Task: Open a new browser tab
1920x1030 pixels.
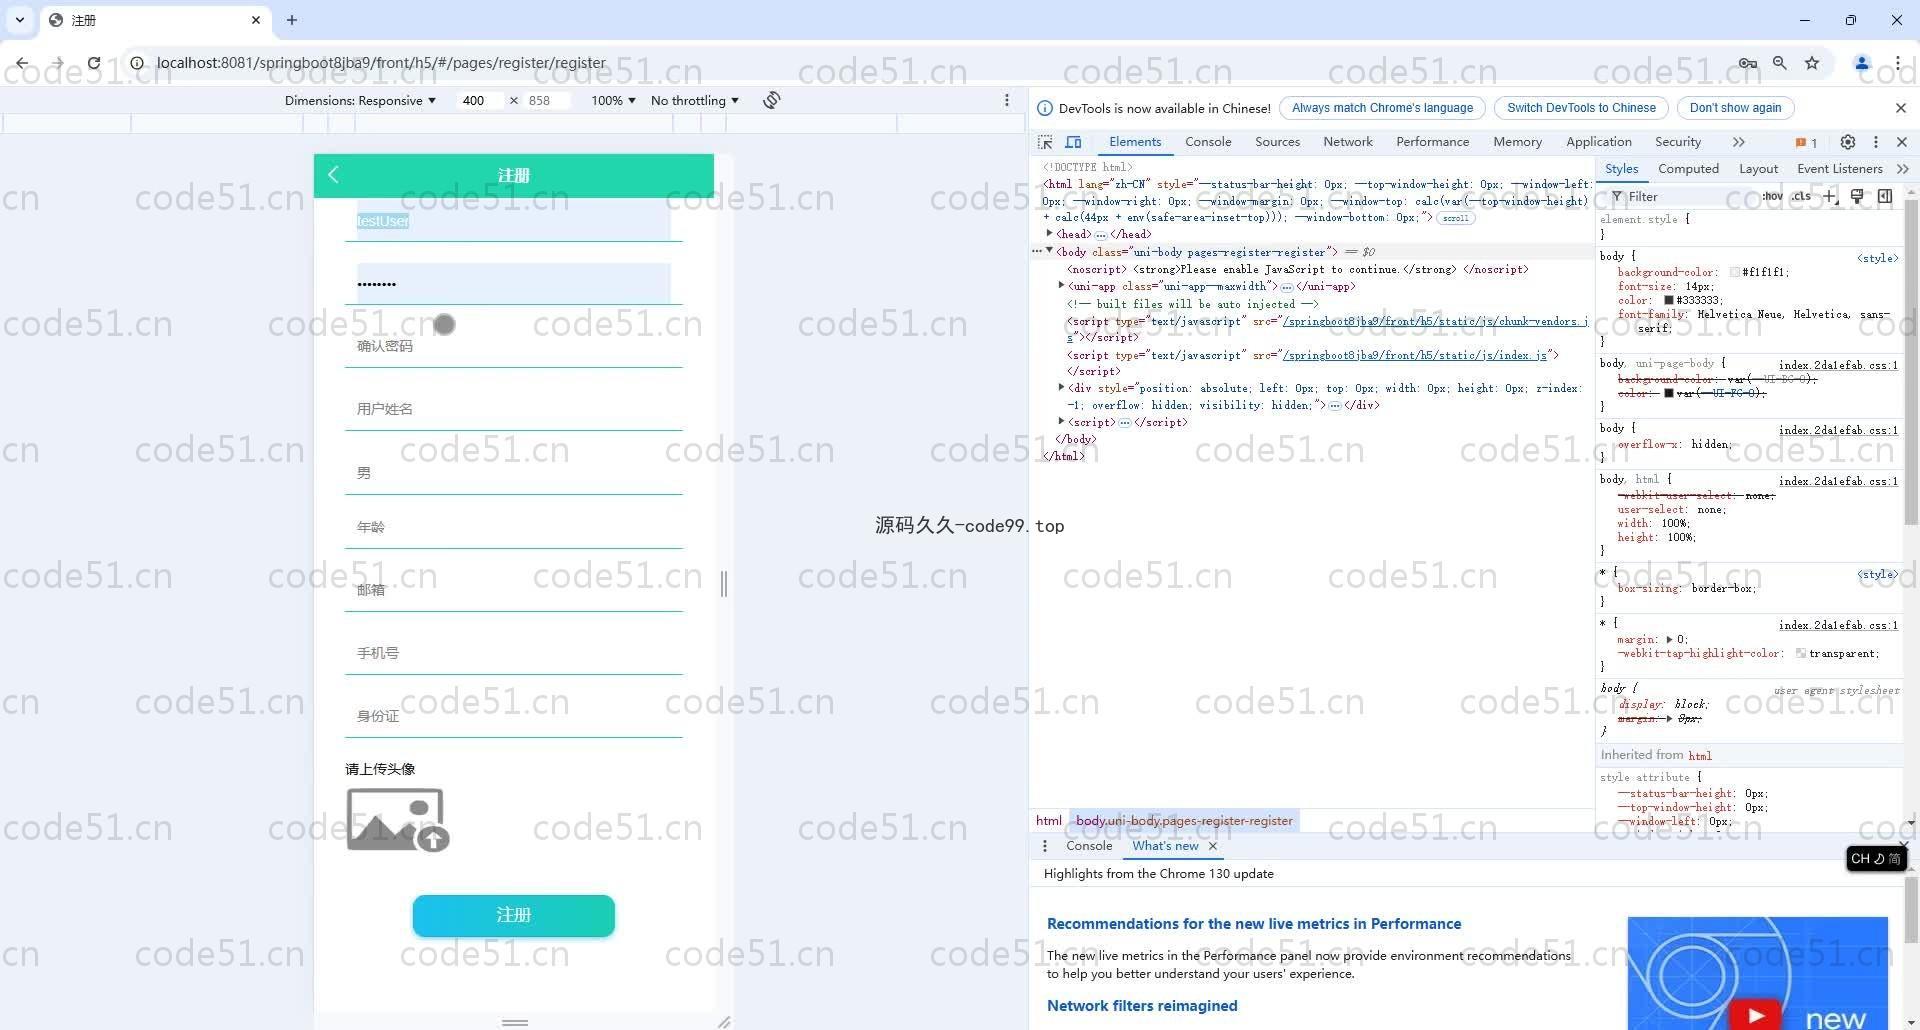Action: 292,20
